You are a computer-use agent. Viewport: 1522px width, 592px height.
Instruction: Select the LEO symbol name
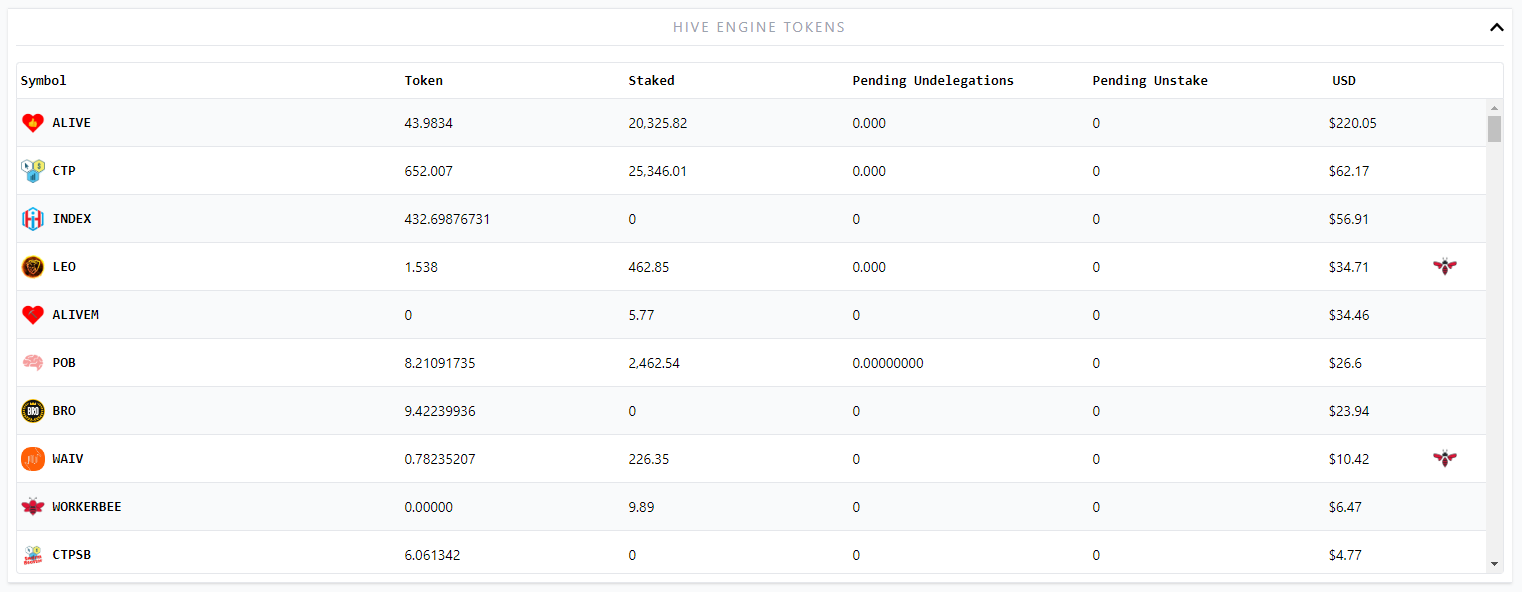pyautogui.click(x=64, y=267)
